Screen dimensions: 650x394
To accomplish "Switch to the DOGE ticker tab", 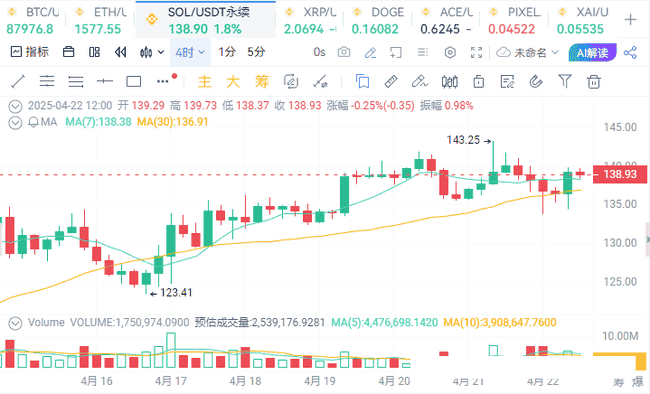I will tap(377, 20).
